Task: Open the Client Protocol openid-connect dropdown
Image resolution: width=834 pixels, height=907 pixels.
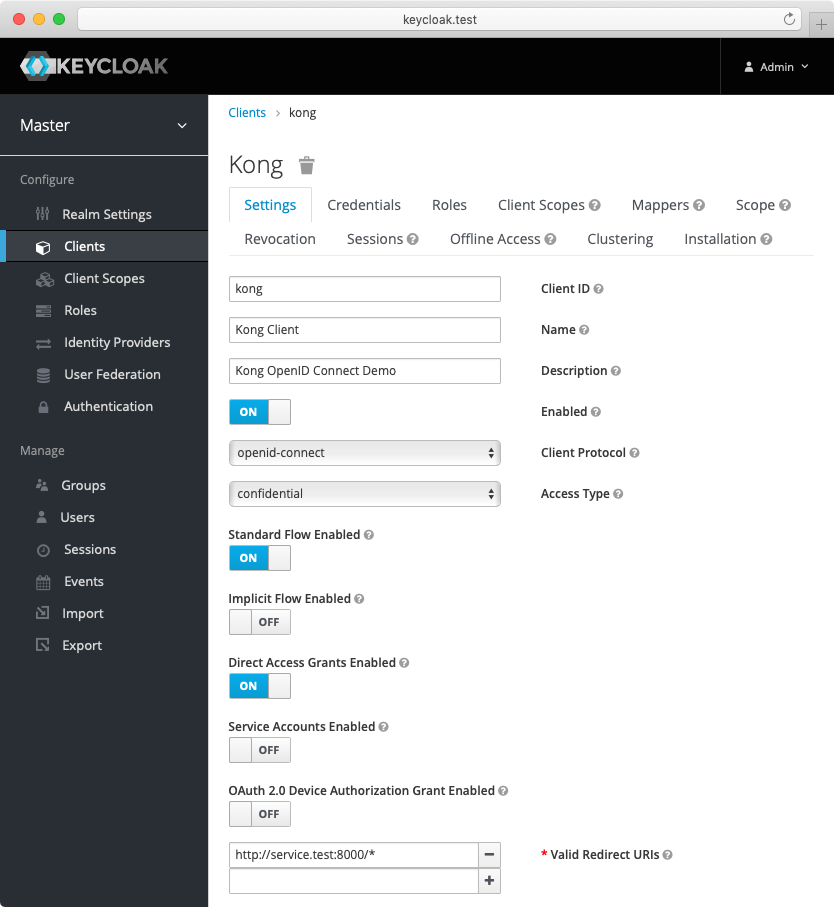Action: [365, 453]
